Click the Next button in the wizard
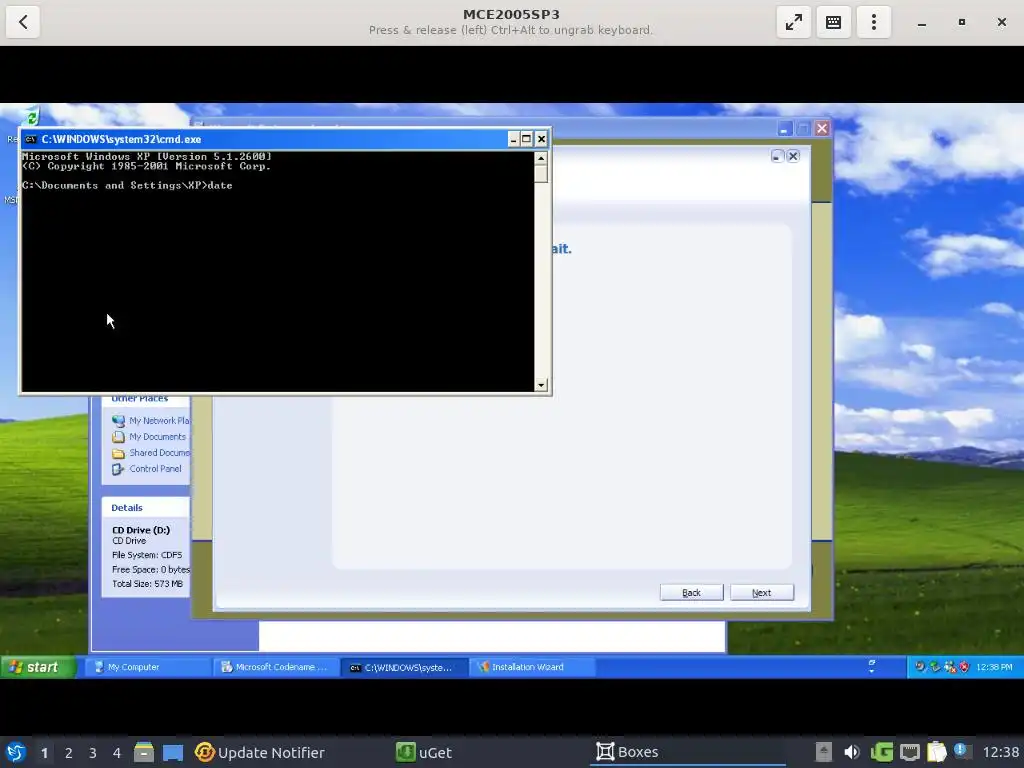This screenshot has width=1024, height=768. pyautogui.click(x=761, y=592)
